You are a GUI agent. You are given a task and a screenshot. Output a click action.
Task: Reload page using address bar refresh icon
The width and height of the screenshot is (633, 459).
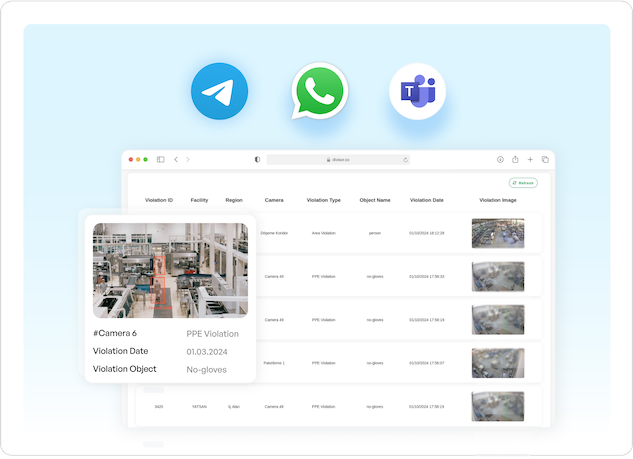pyautogui.click(x=405, y=159)
